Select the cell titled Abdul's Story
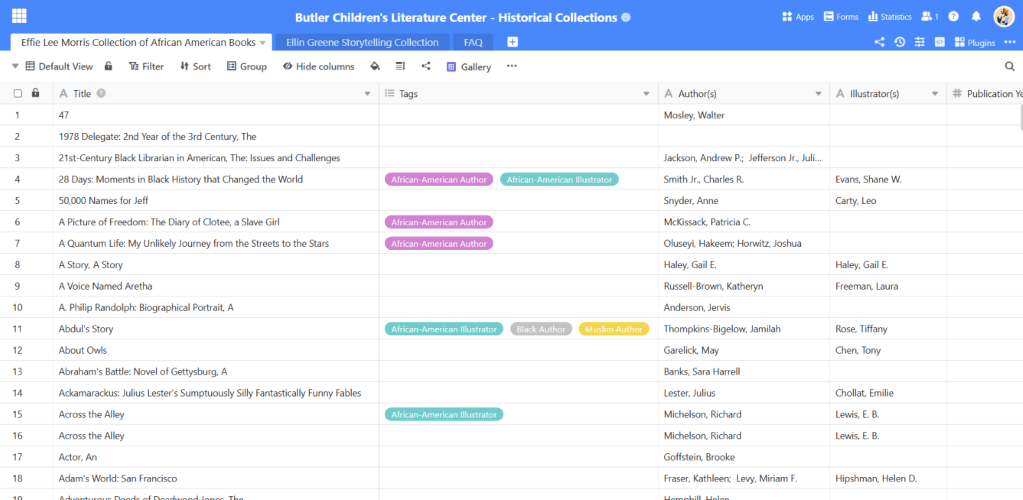Screen dimensions: 1023x500 point(86,329)
